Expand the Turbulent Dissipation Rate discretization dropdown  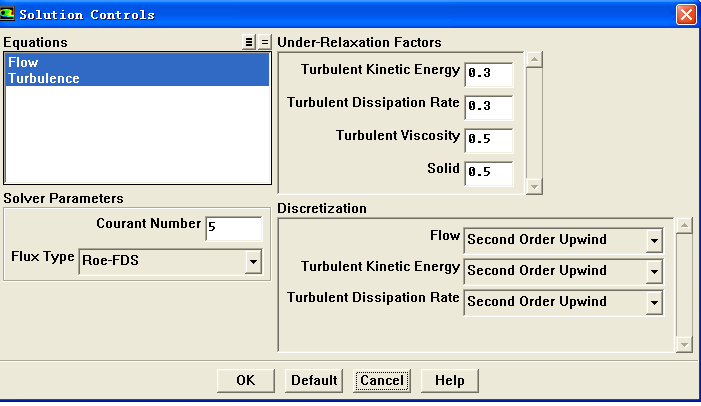click(x=654, y=302)
